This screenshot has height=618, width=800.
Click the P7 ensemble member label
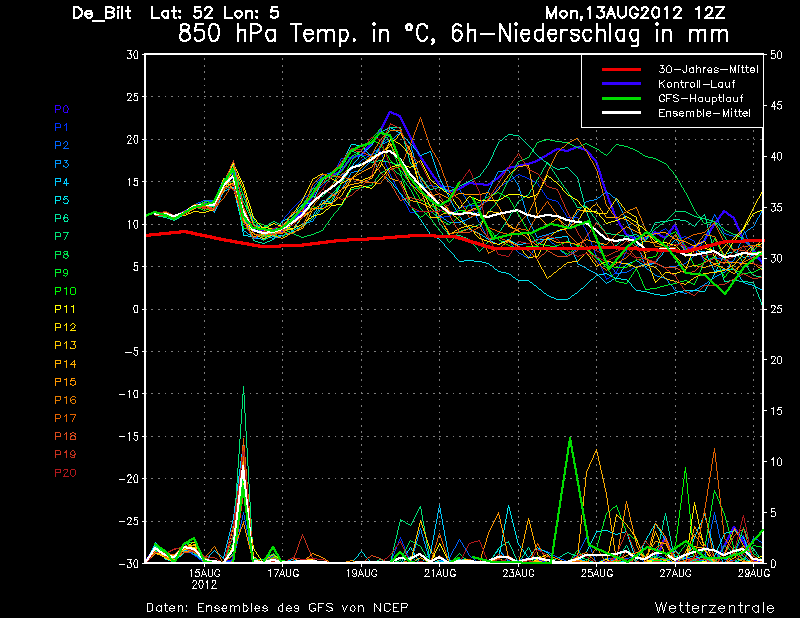[62, 236]
